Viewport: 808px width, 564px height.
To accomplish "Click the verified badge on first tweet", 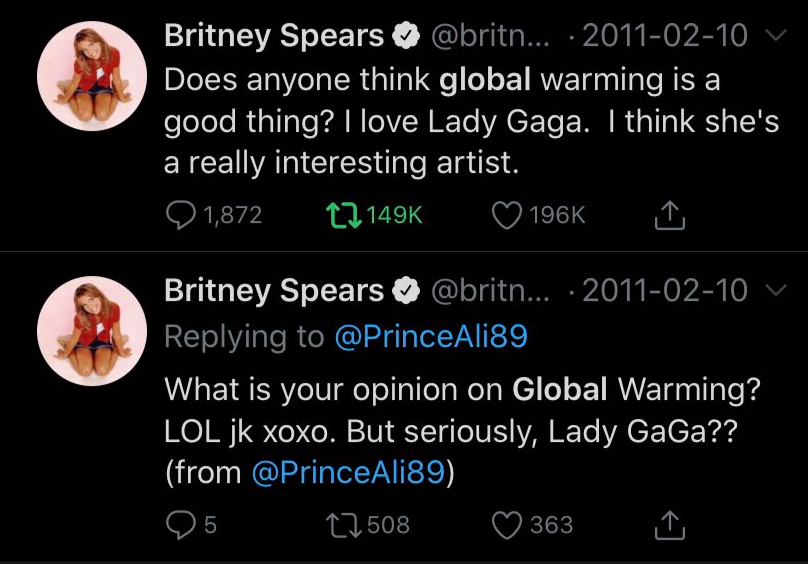I will click(405, 37).
